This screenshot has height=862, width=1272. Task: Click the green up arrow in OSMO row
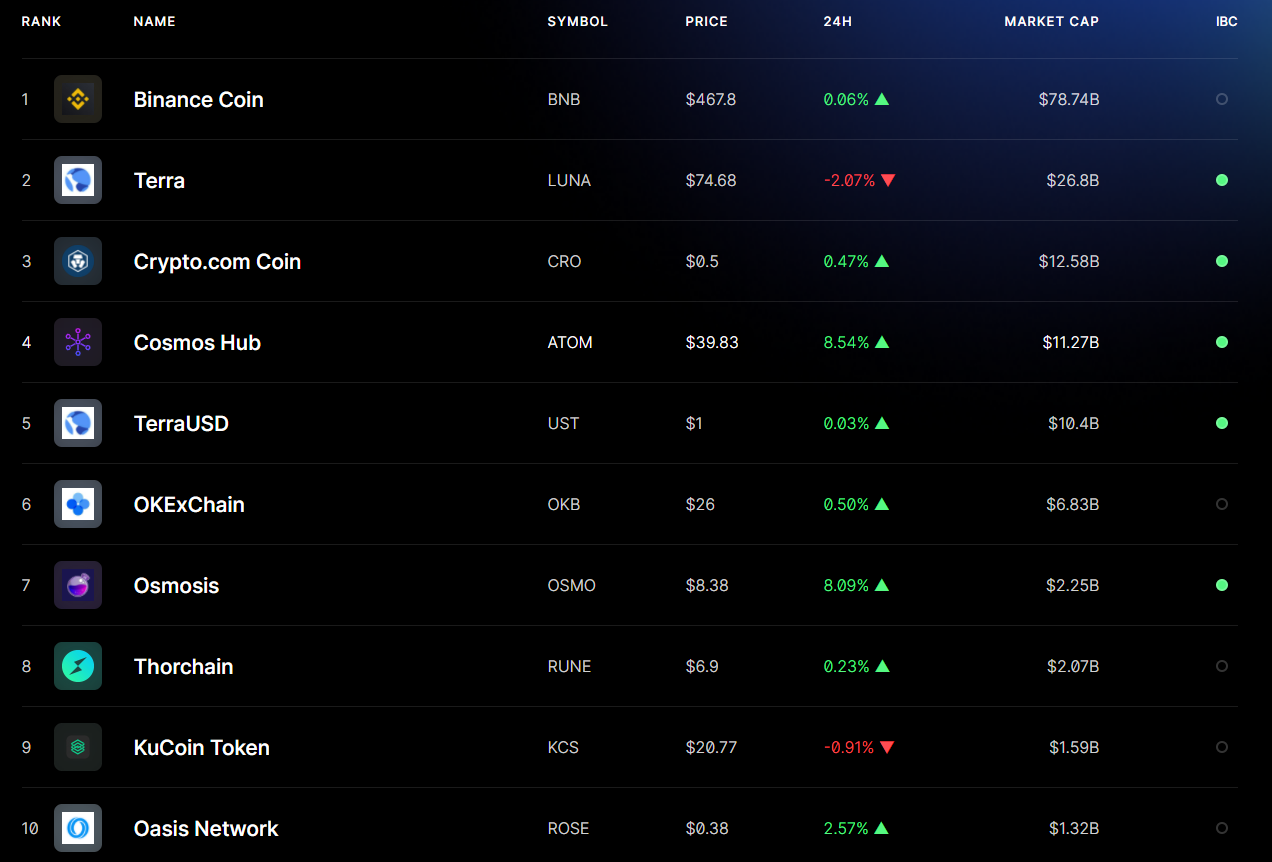[x=882, y=585]
